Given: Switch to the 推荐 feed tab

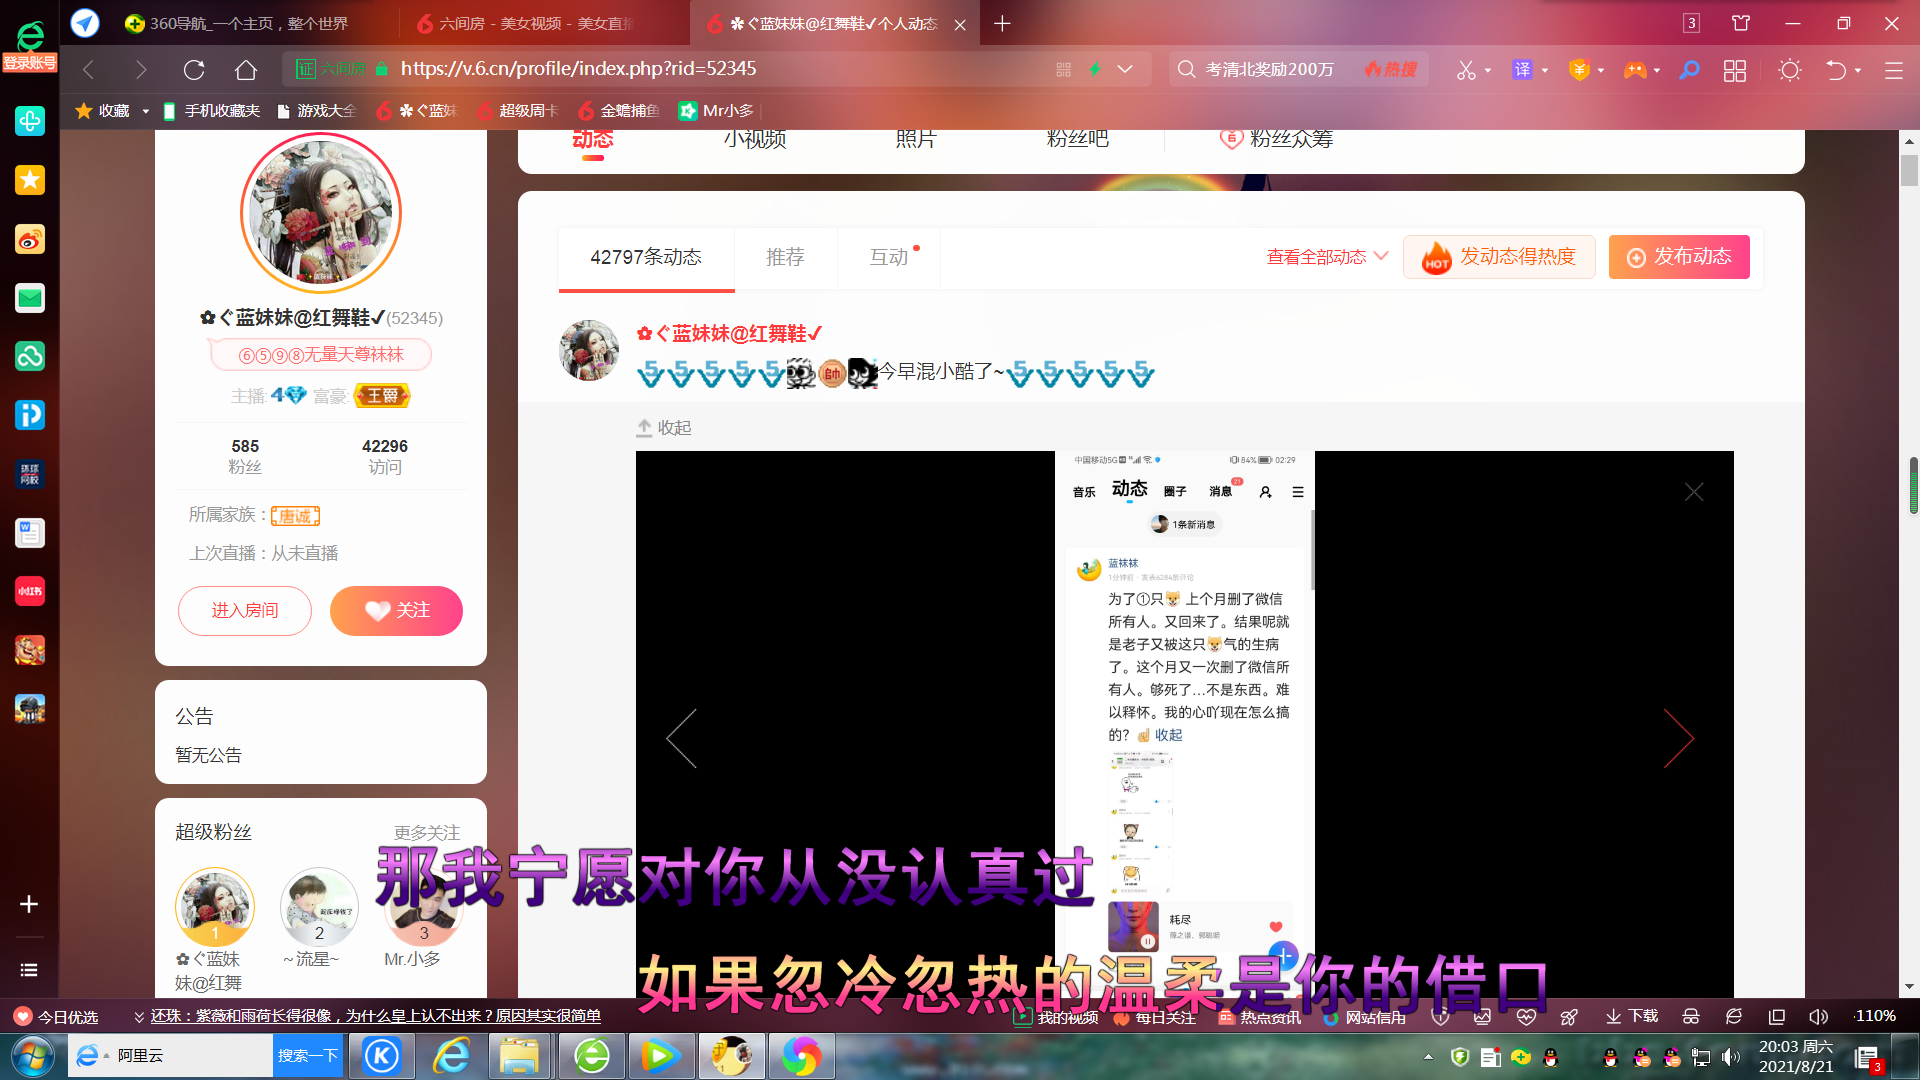Looking at the screenshot, I should coord(785,258).
